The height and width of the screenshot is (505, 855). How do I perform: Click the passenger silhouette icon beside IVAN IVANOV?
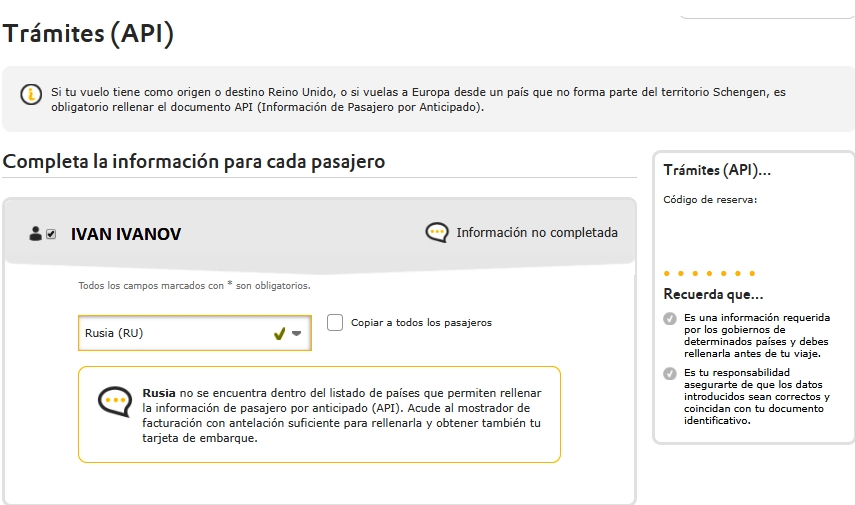tap(36, 234)
